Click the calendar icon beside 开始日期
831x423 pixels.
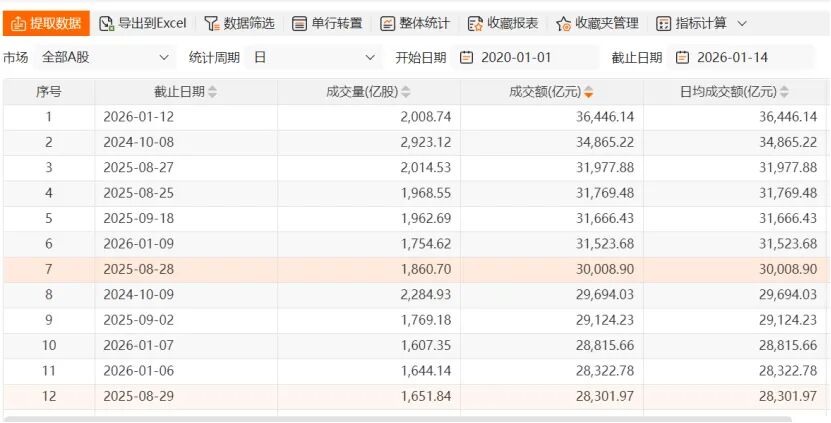pyautogui.click(x=466, y=57)
